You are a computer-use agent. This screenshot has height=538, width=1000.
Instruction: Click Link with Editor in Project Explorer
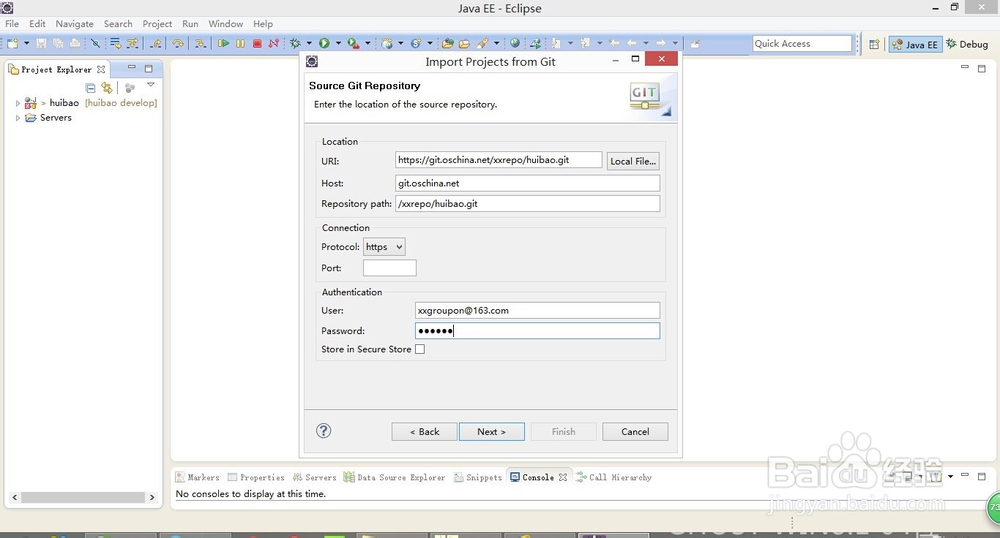[x=107, y=88]
